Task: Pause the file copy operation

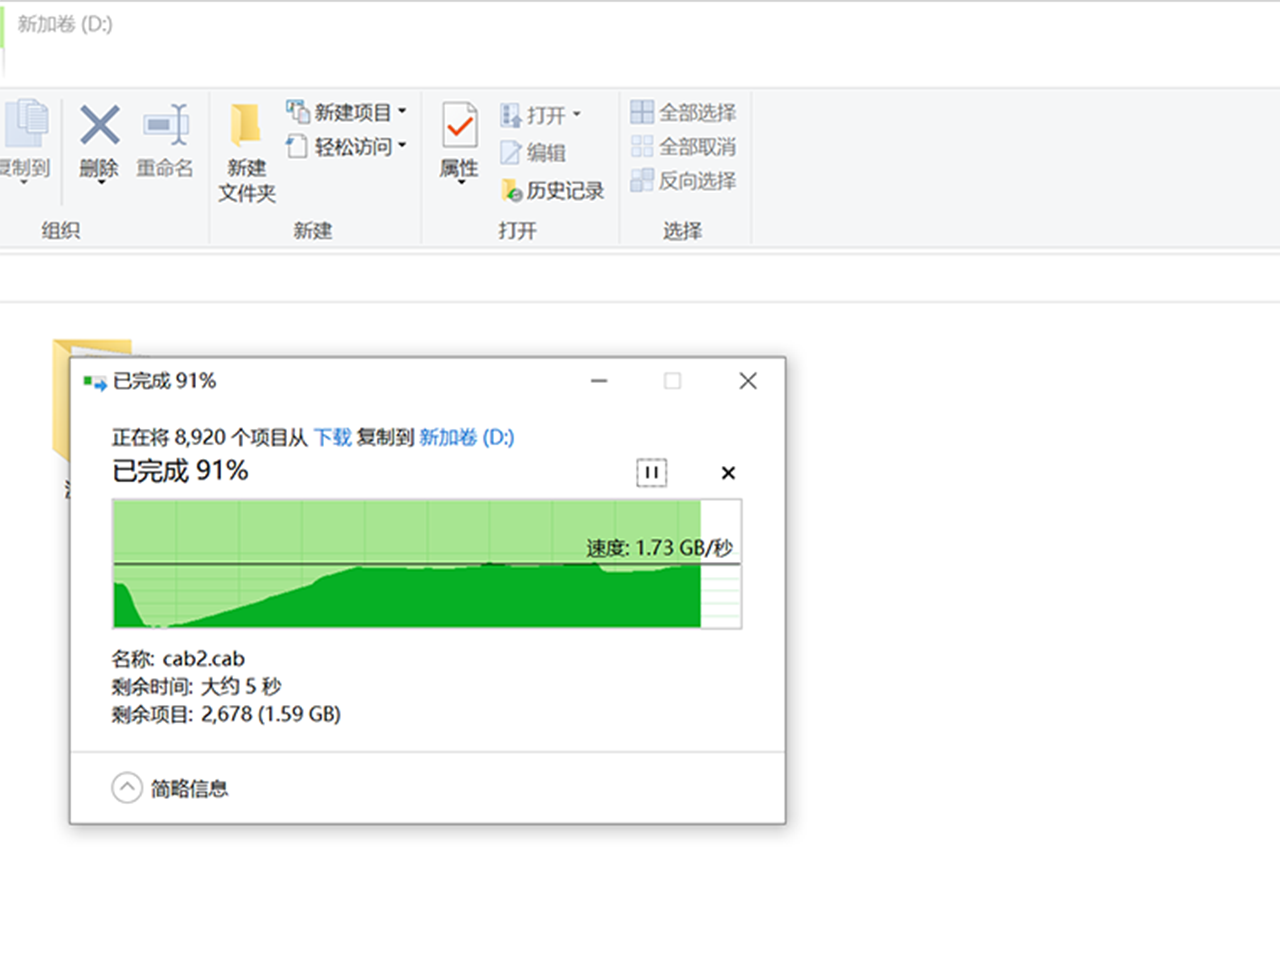Action: [x=651, y=472]
